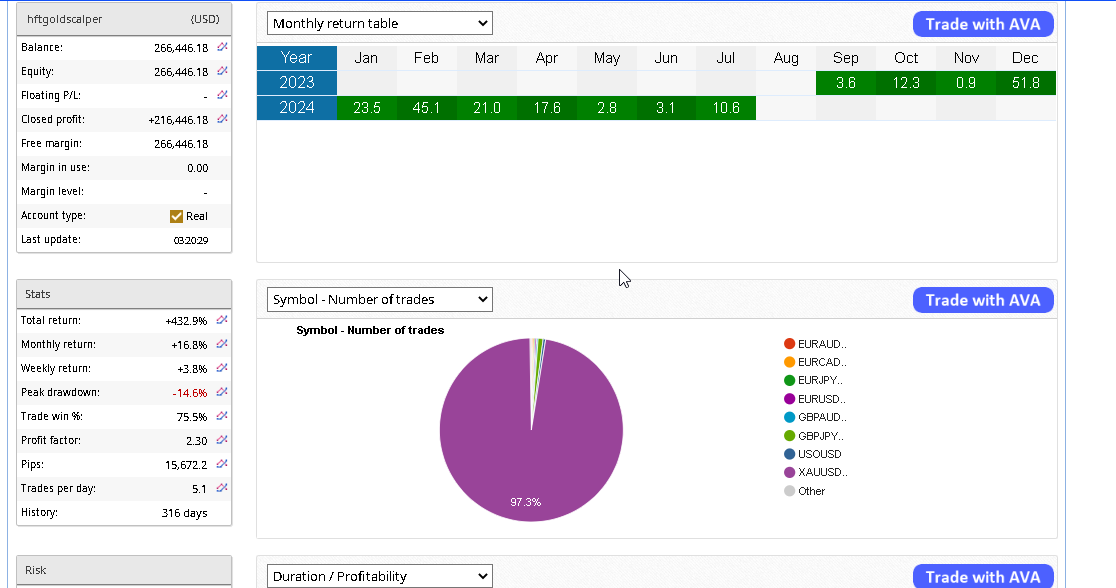Open the Monthly return table dropdown

(x=379, y=23)
